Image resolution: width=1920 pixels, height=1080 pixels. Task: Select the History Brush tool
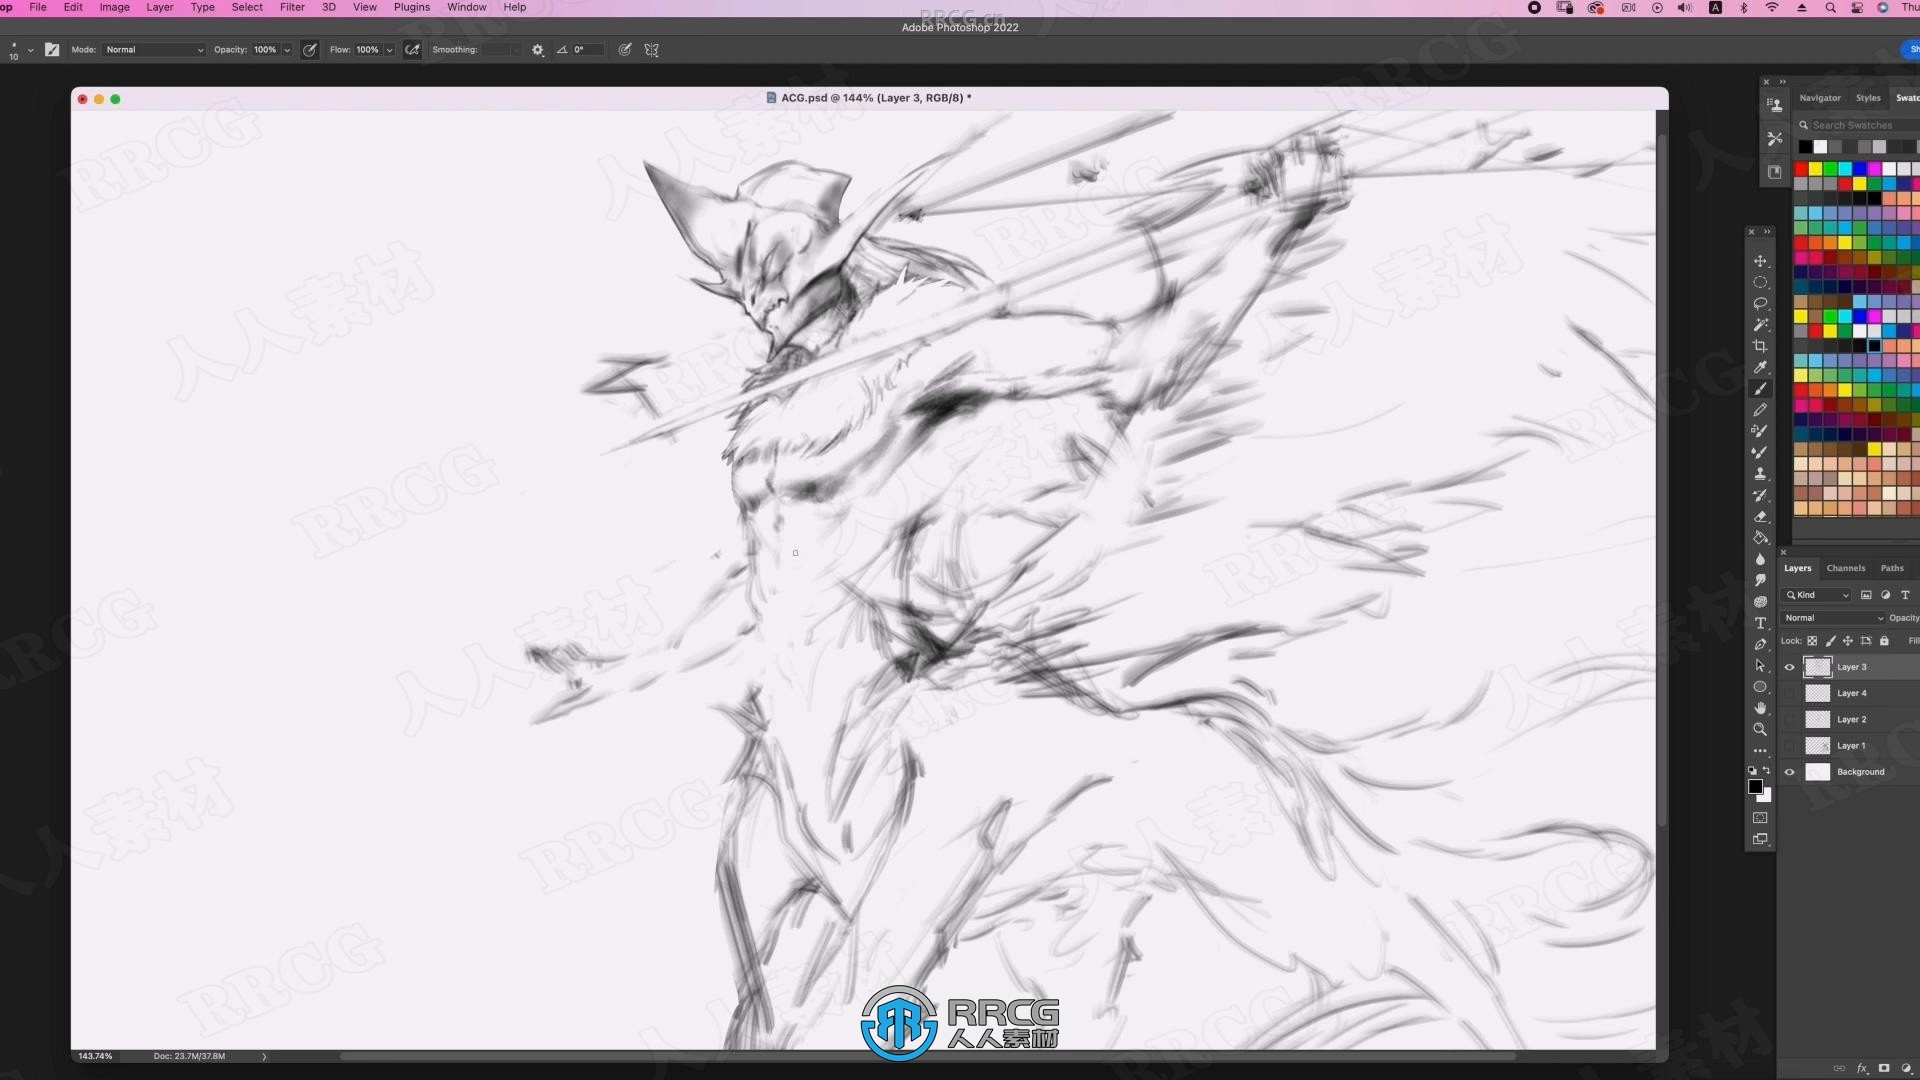click(x=1760, y=495)
